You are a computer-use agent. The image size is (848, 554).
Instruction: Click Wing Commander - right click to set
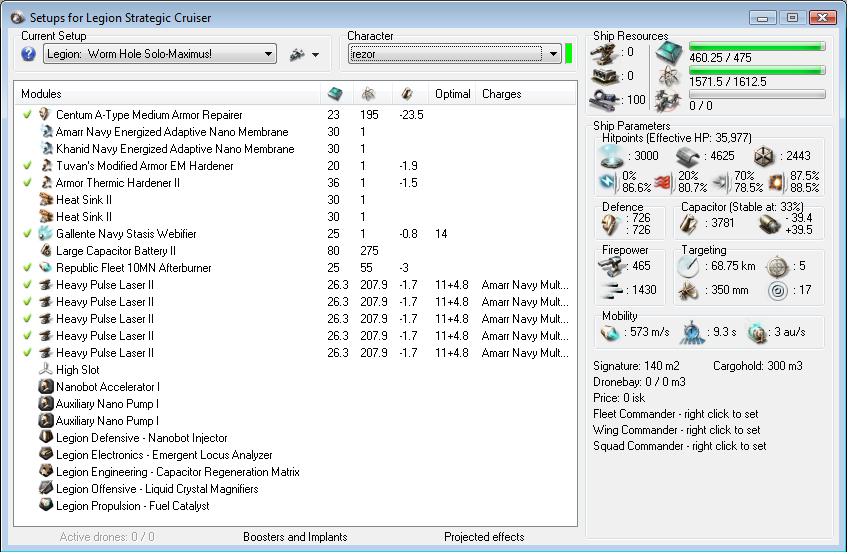point(677,430)
